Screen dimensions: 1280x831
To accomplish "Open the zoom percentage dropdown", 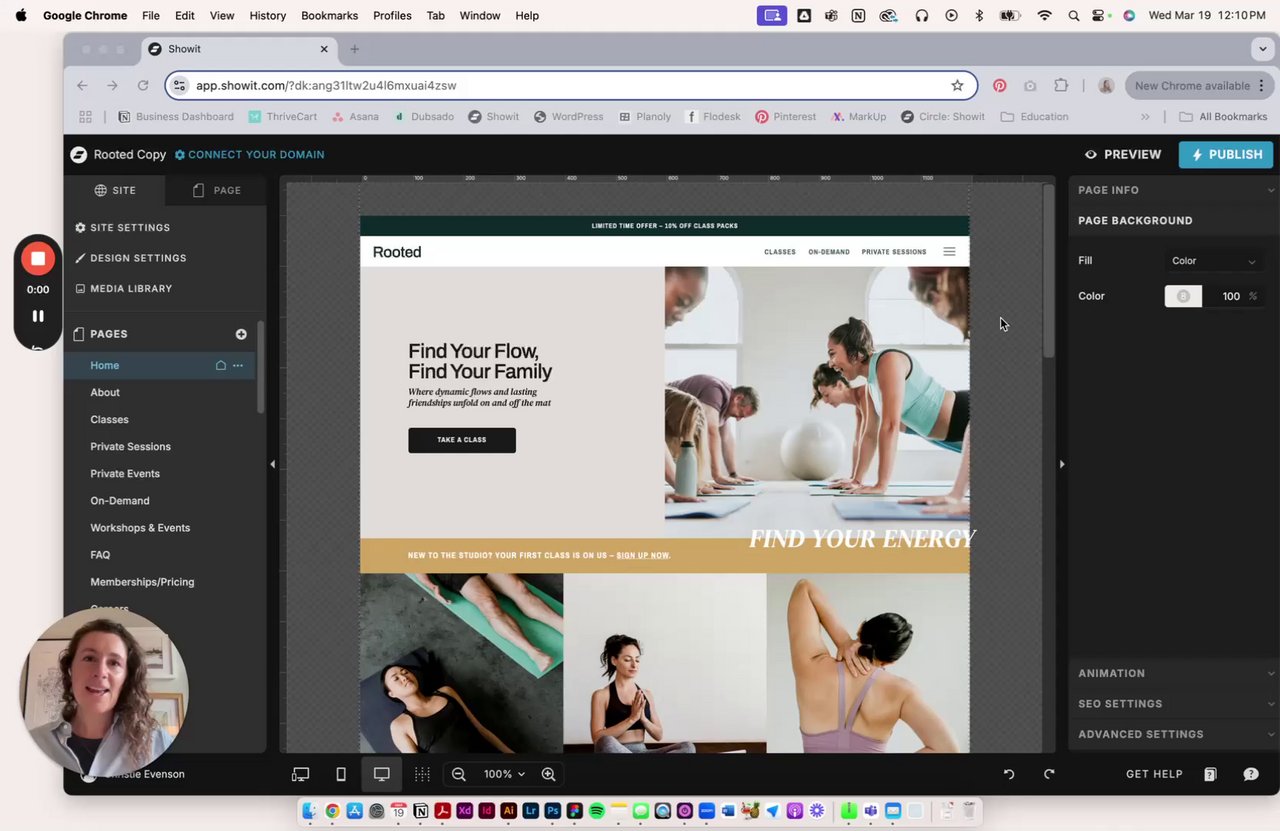I will (x=505, y=774).
